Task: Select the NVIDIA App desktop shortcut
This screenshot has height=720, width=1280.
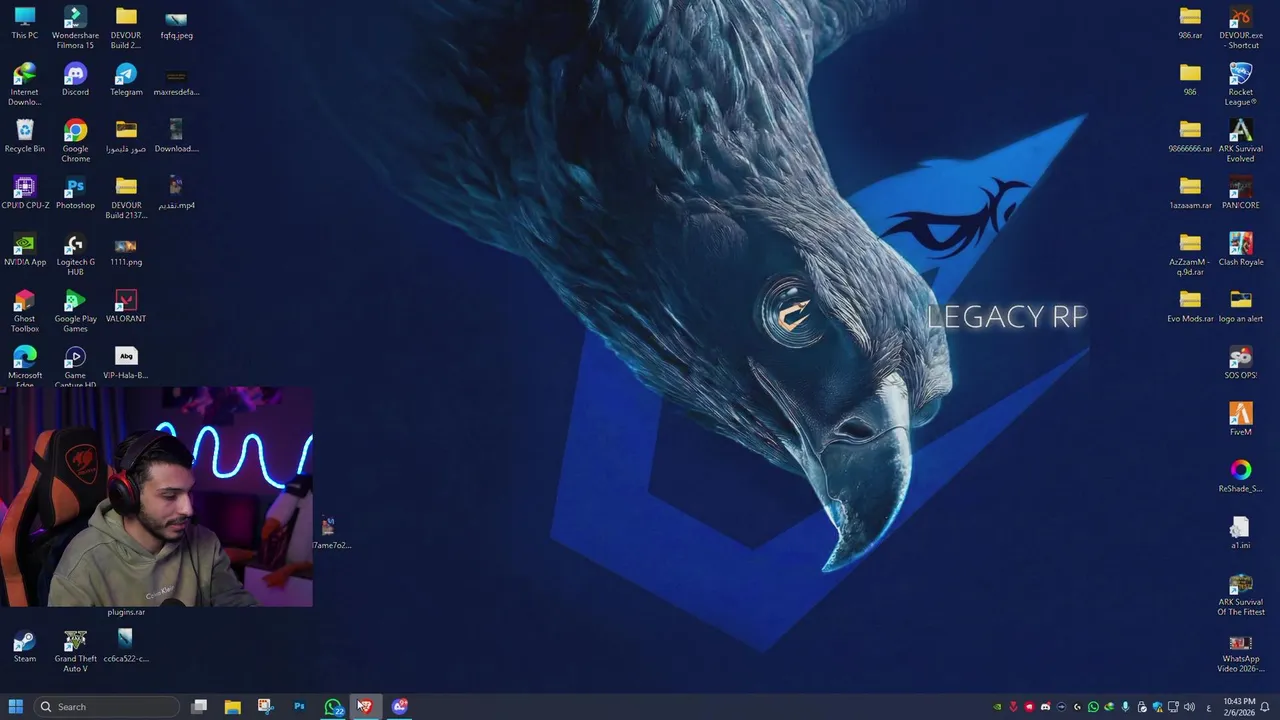Action: [x=25, y=251]
